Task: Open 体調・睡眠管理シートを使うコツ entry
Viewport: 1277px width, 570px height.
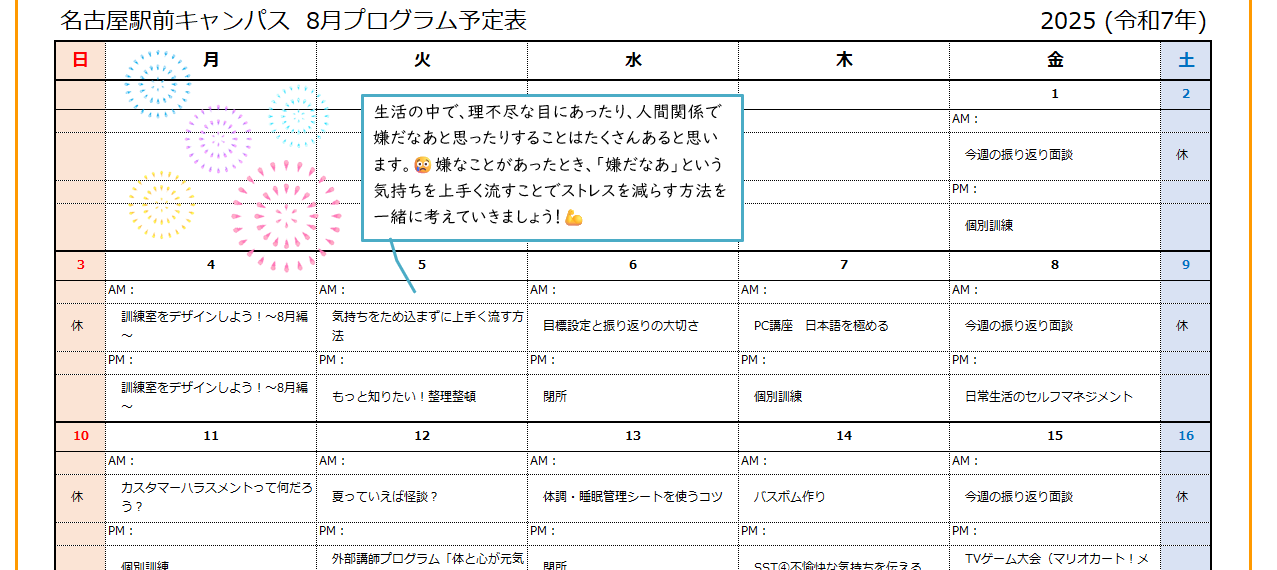Action: (x=632, y=496)
